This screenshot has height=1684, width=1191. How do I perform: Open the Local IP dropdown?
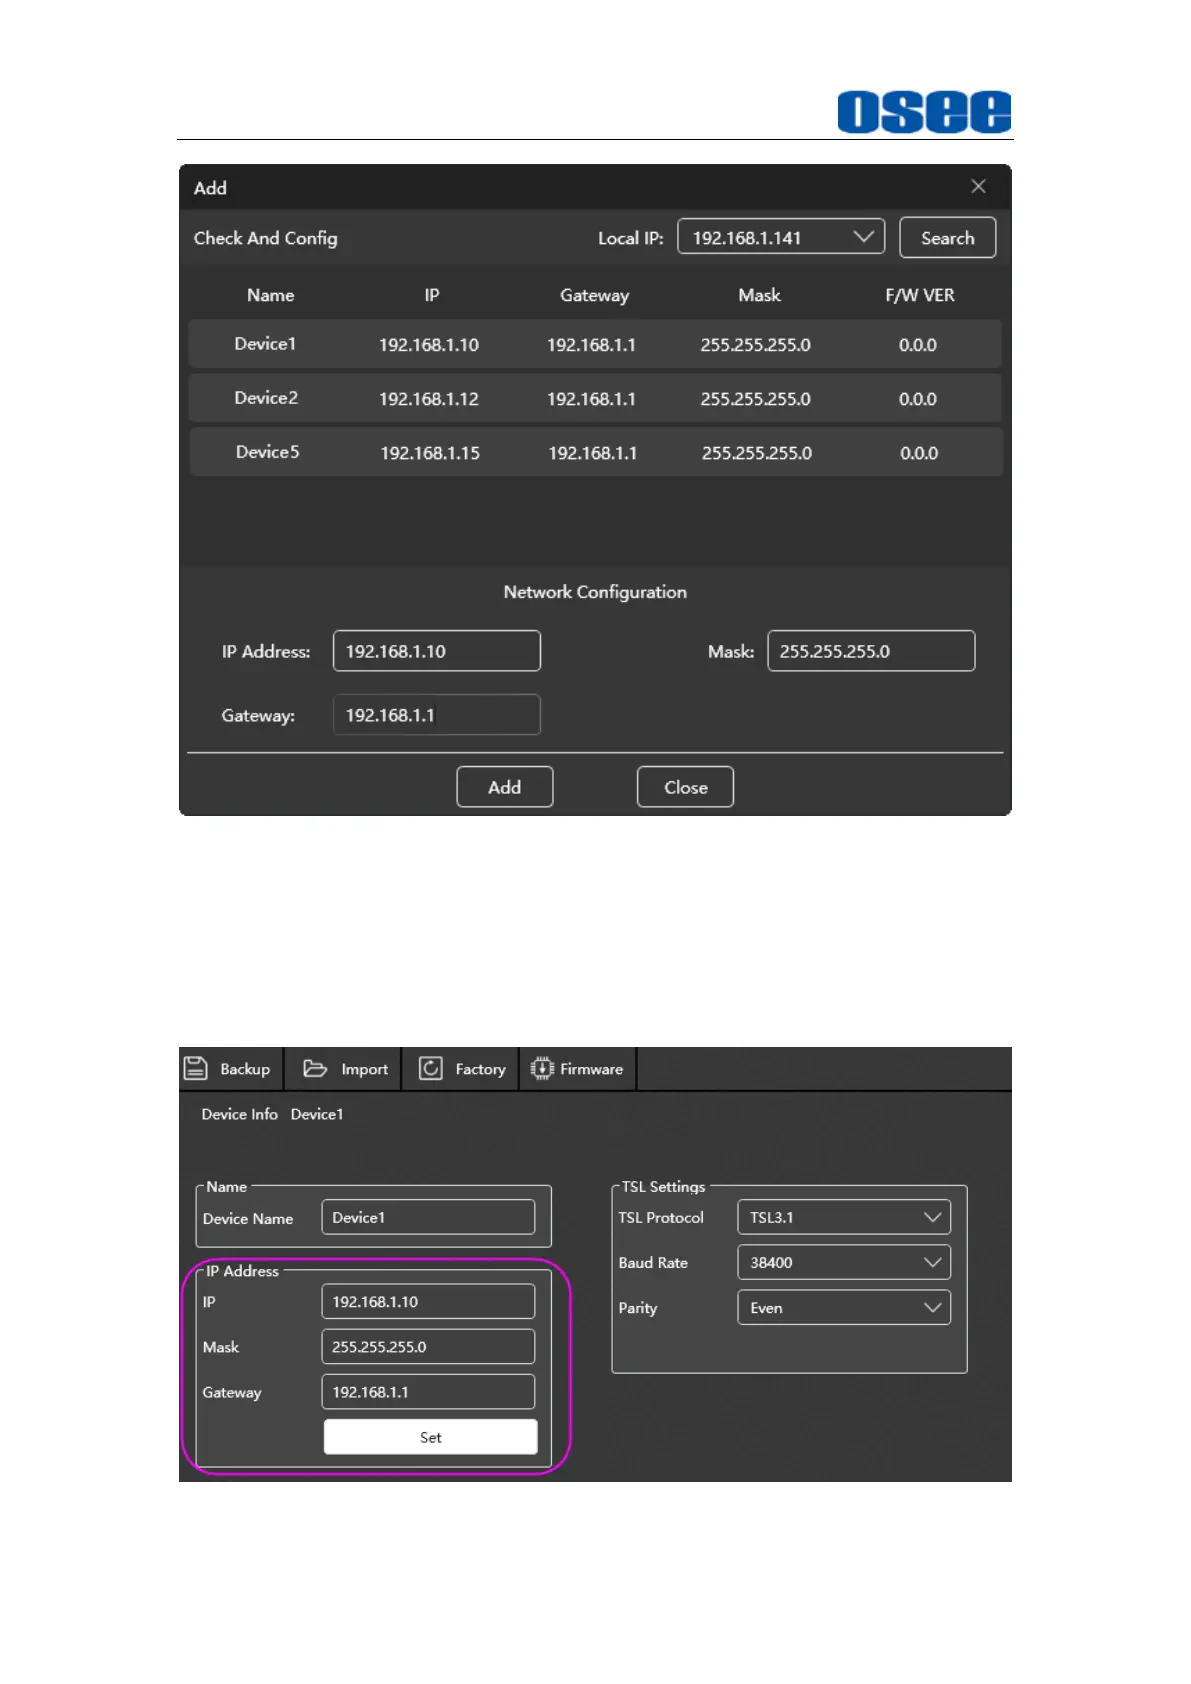coord(780,237)
